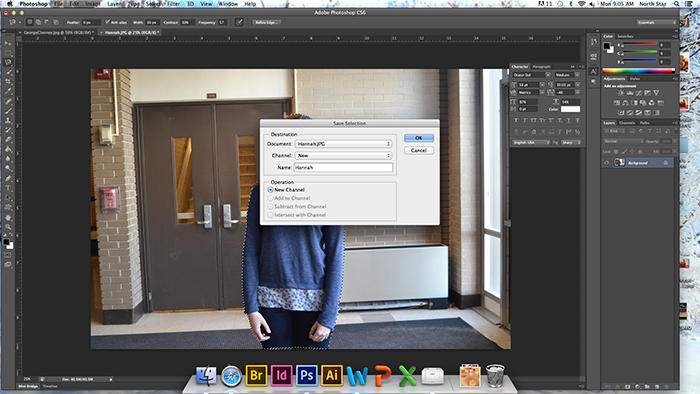
Task: Switch to the Paths tab
Action: (x=645, y=123)
